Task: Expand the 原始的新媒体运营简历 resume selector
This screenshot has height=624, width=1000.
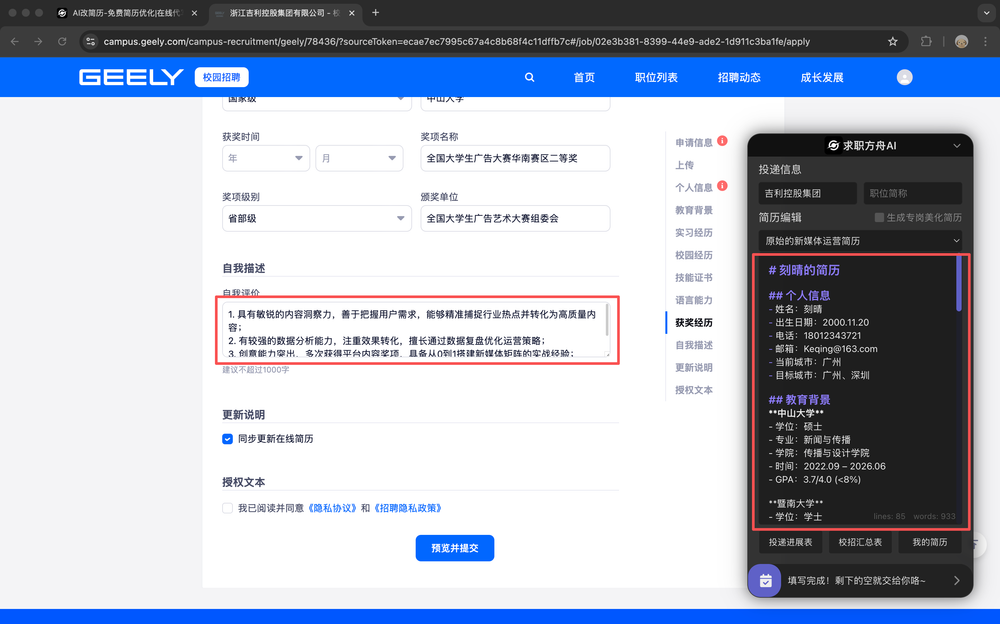Action: click(860, 241)
